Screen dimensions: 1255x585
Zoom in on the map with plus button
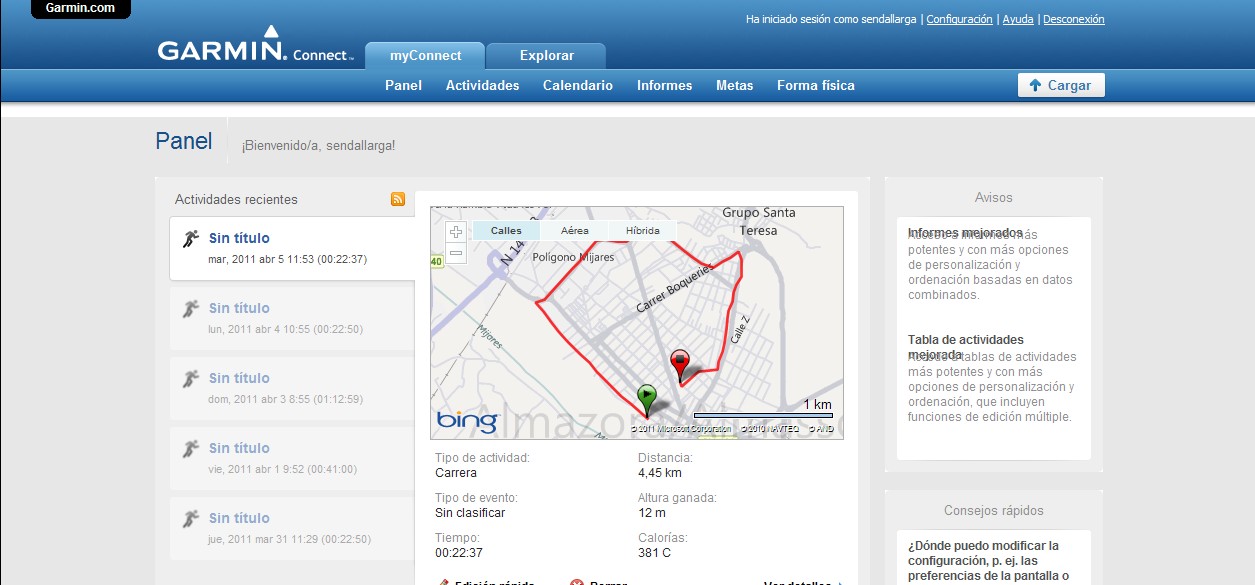click(x=456, y=232)
